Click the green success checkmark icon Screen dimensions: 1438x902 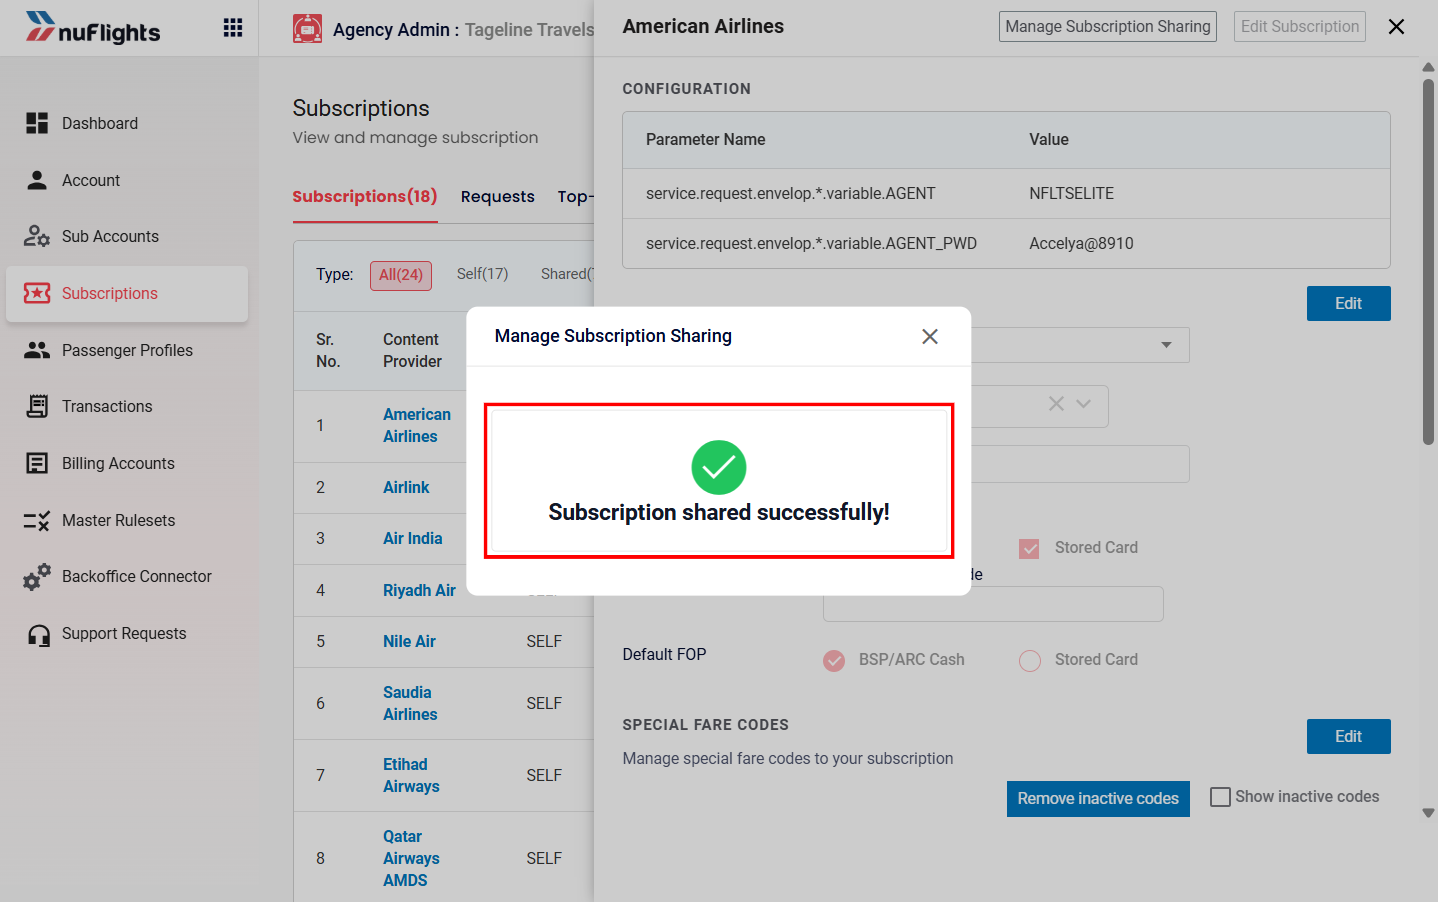click(x=719, y=467)
